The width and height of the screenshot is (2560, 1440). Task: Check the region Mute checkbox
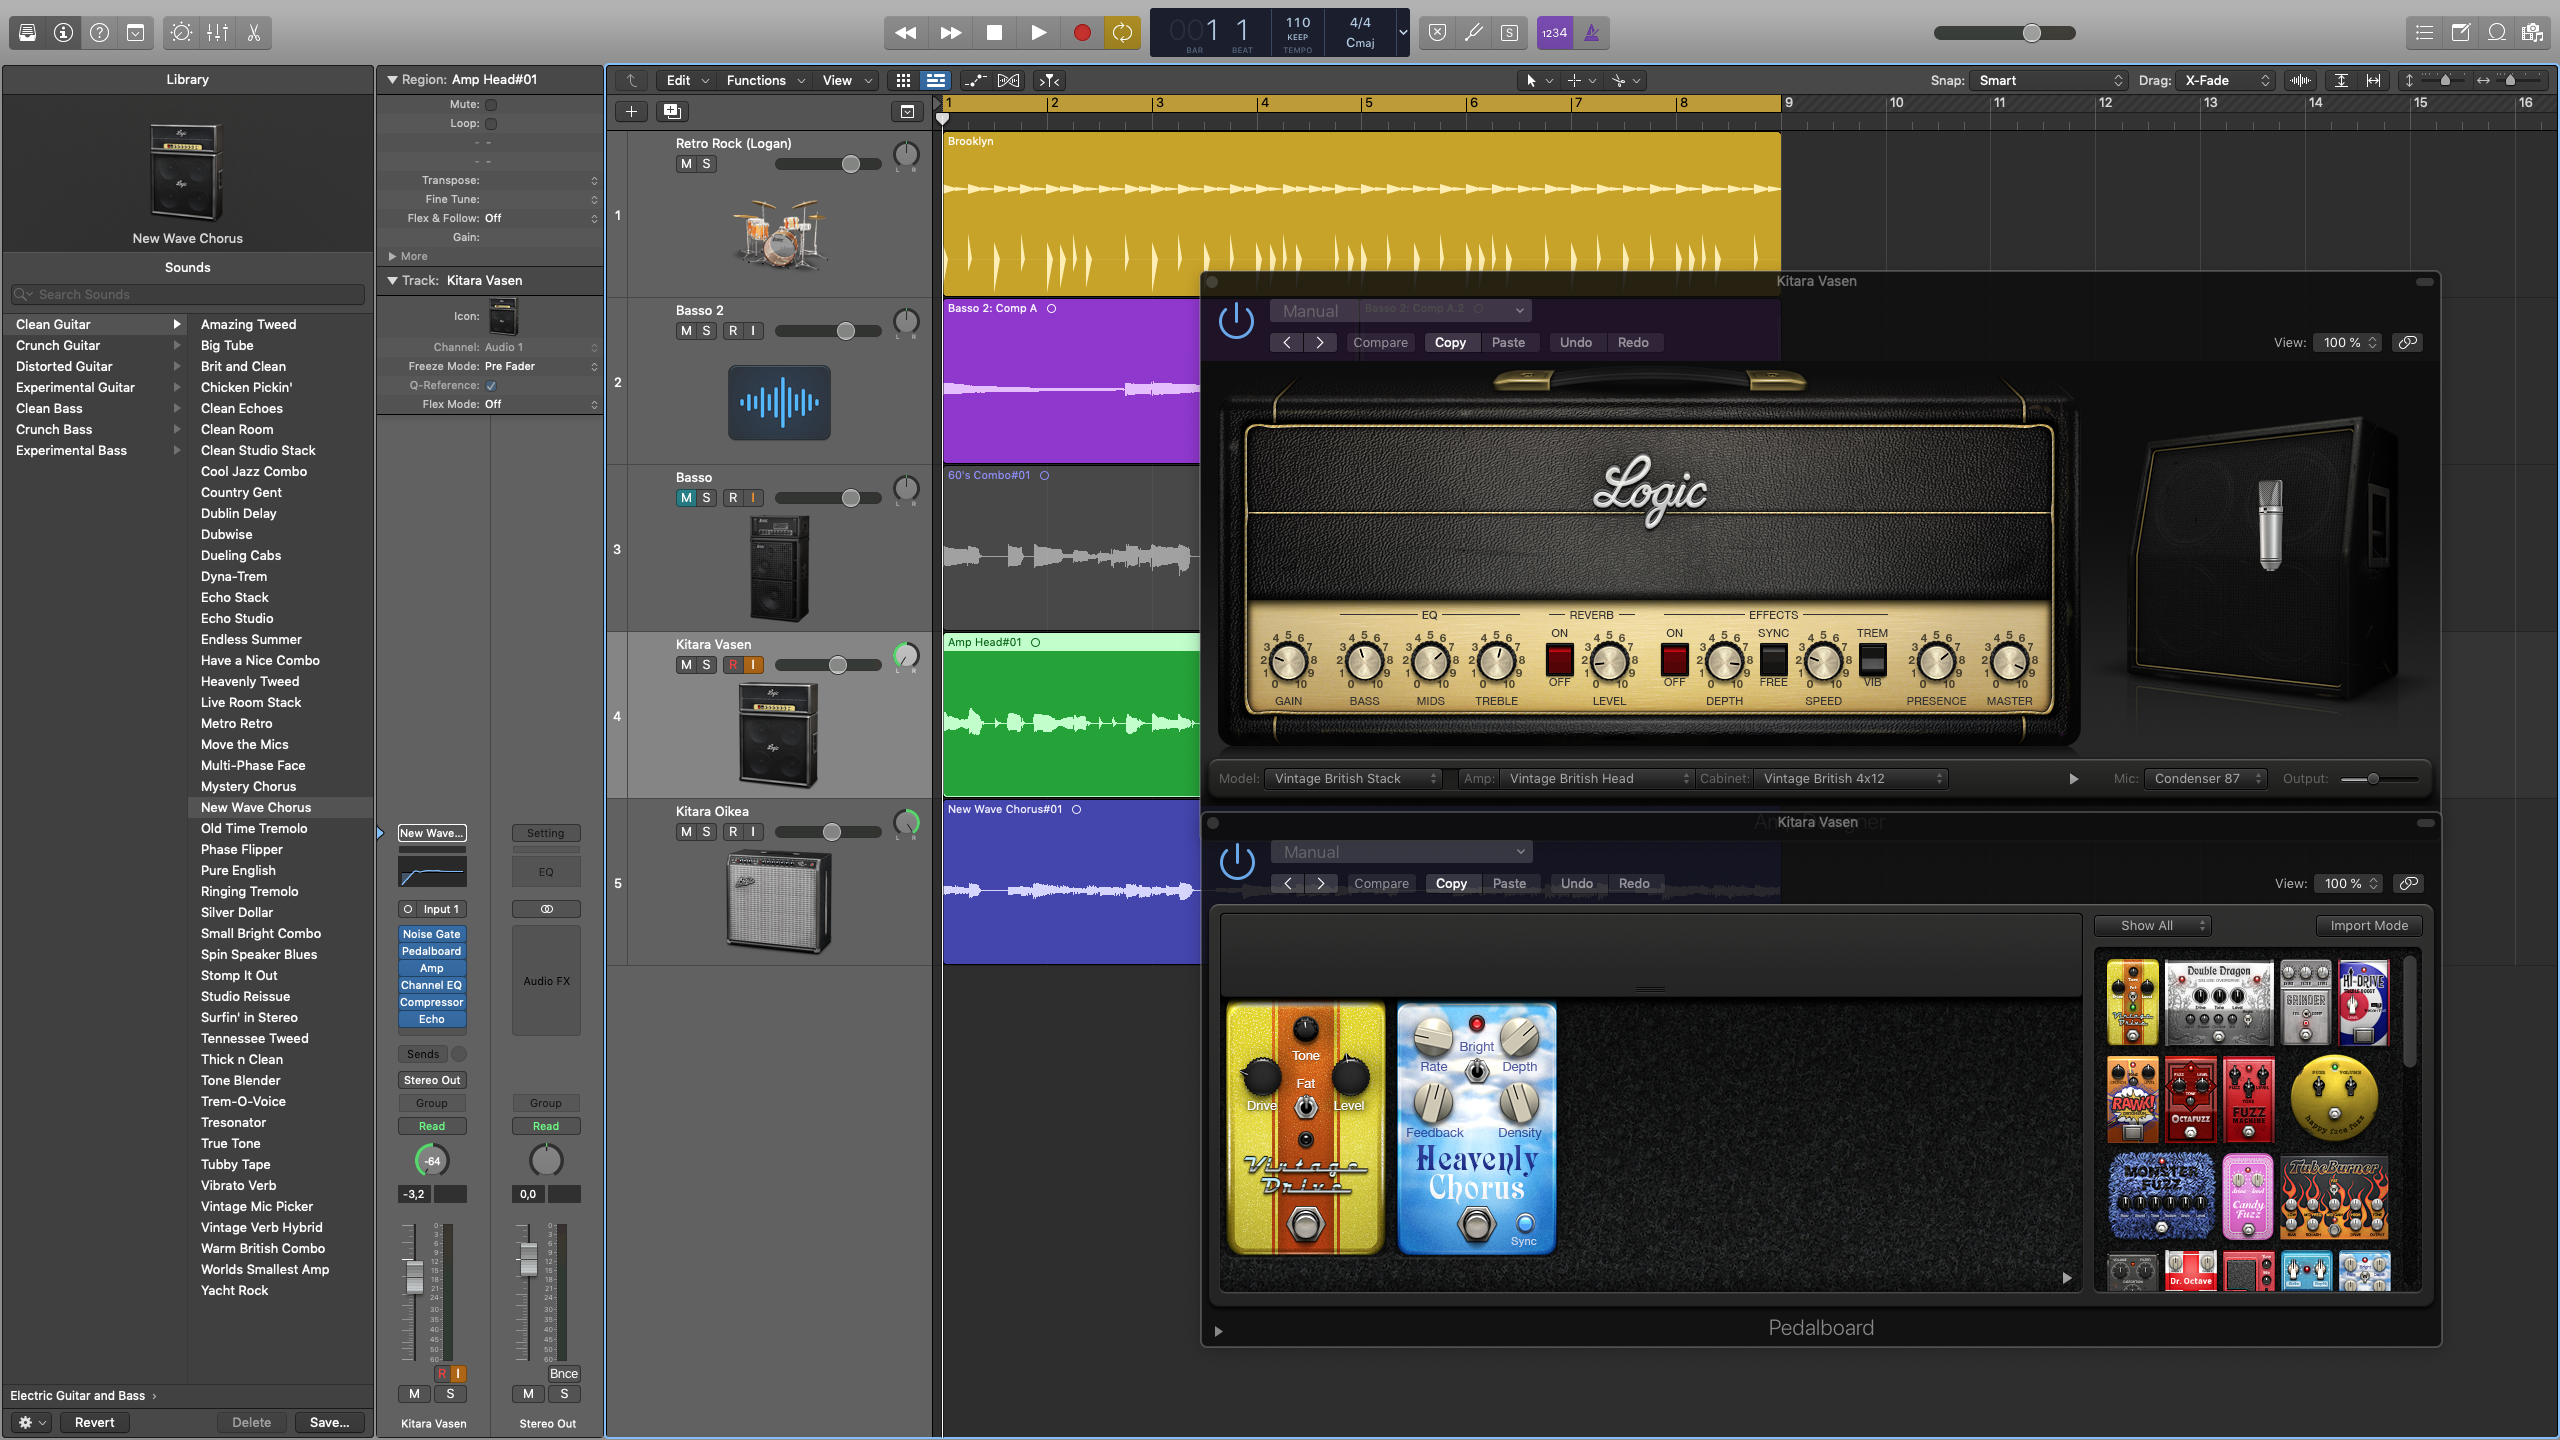[x=491, y=105]
